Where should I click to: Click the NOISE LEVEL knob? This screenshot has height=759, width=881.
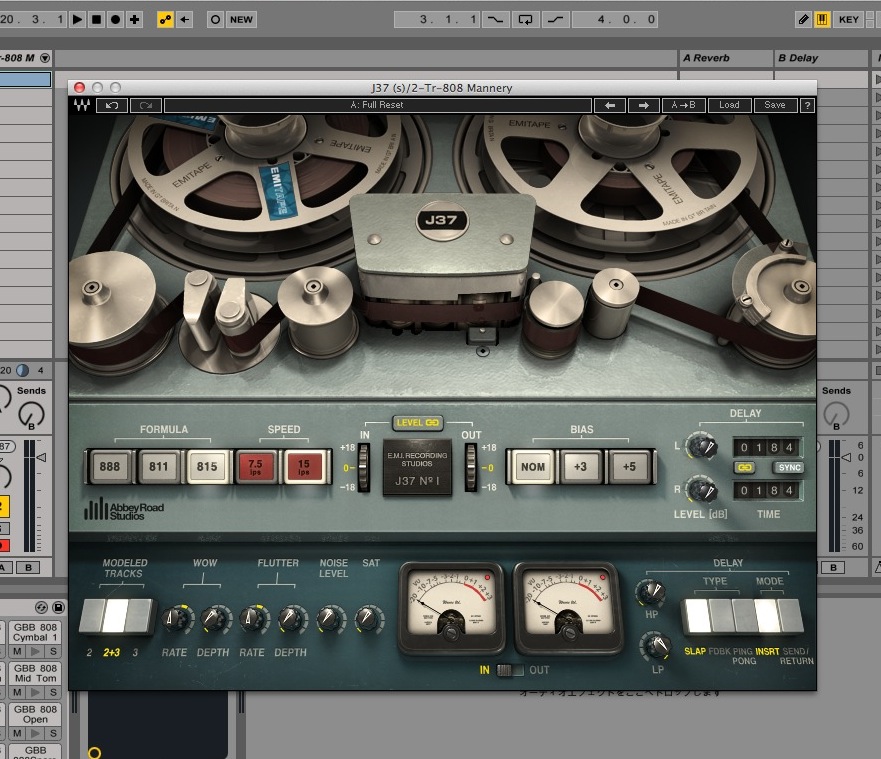click(330, 619)
